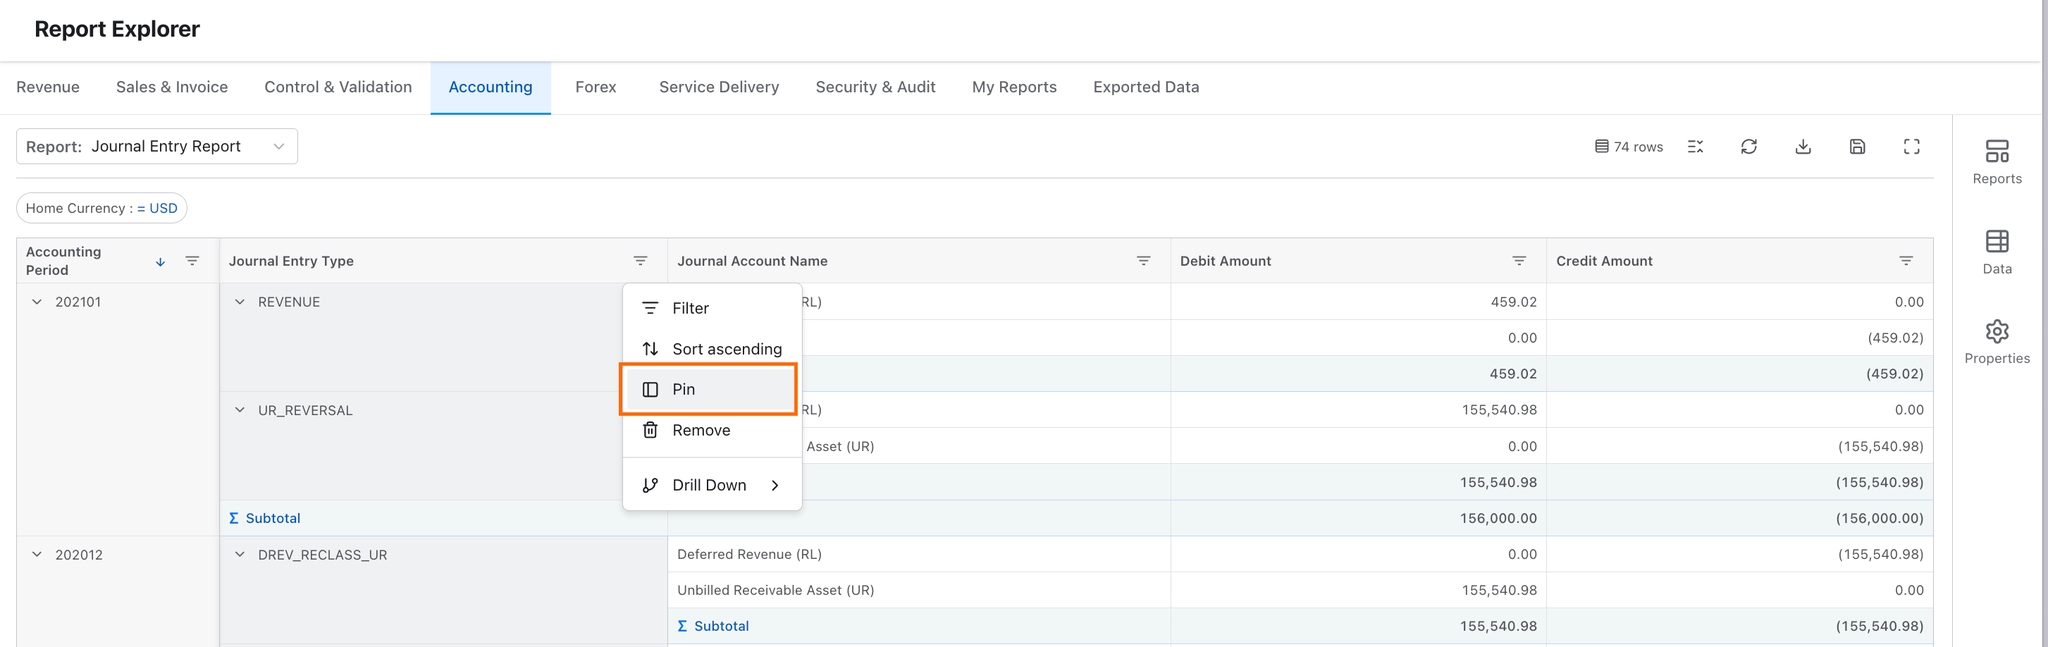Open the Drill Down submenu

pos(712,485)
